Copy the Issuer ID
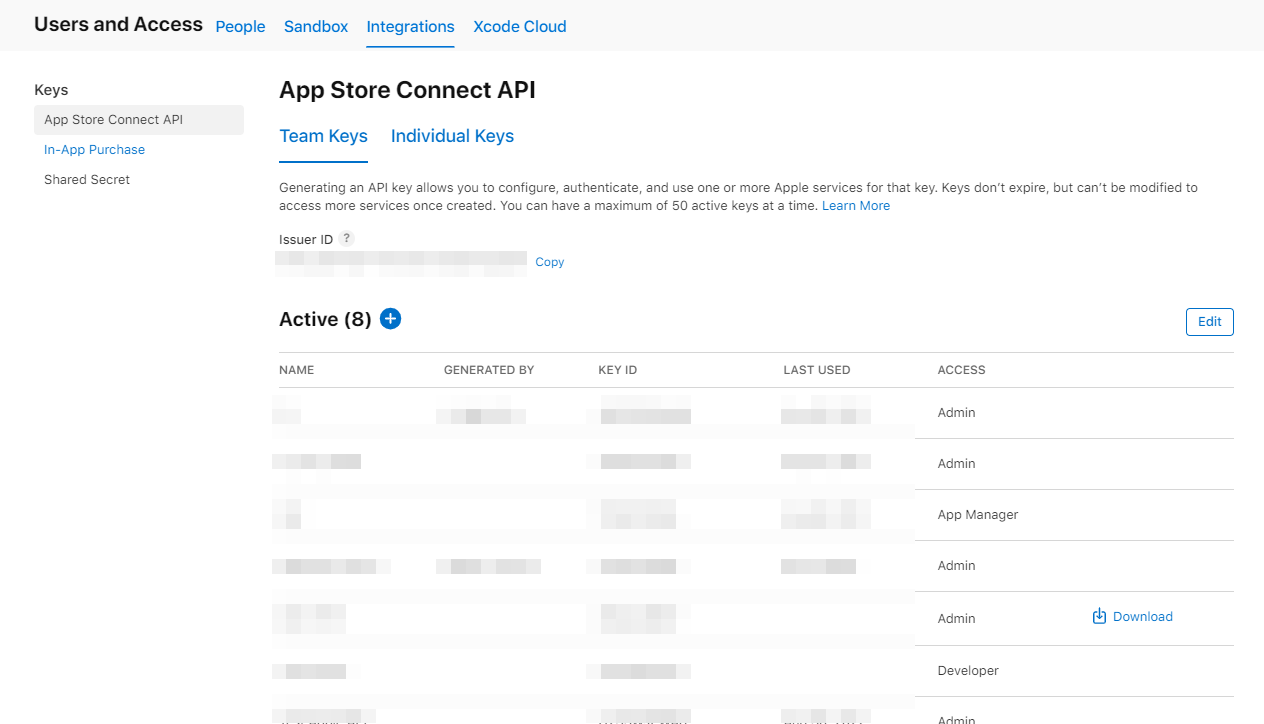Viewport: 1264px width, 724px height. (549, 262)
